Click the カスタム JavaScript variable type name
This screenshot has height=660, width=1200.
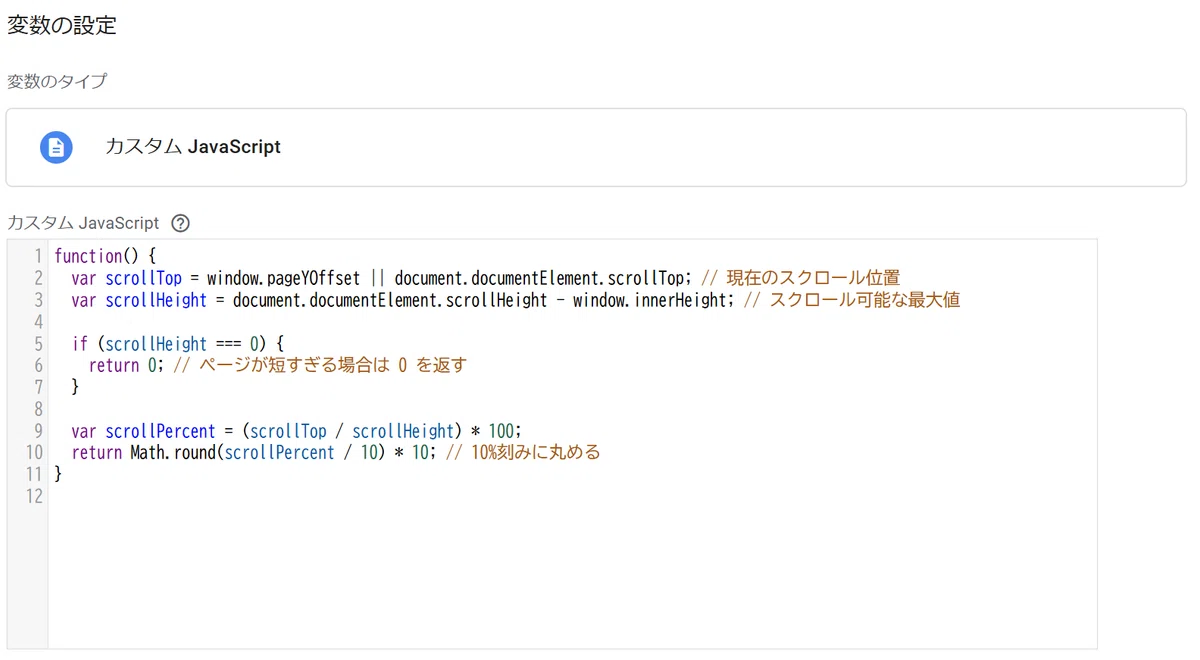point(193,147)
